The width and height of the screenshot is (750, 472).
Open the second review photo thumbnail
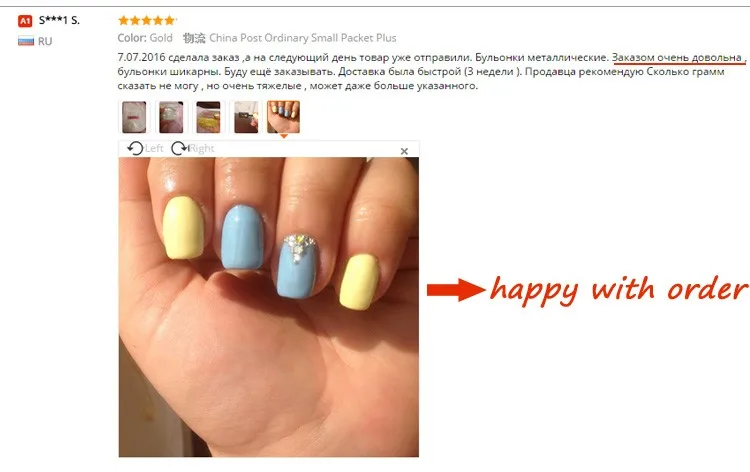click(x=171, y=117)
